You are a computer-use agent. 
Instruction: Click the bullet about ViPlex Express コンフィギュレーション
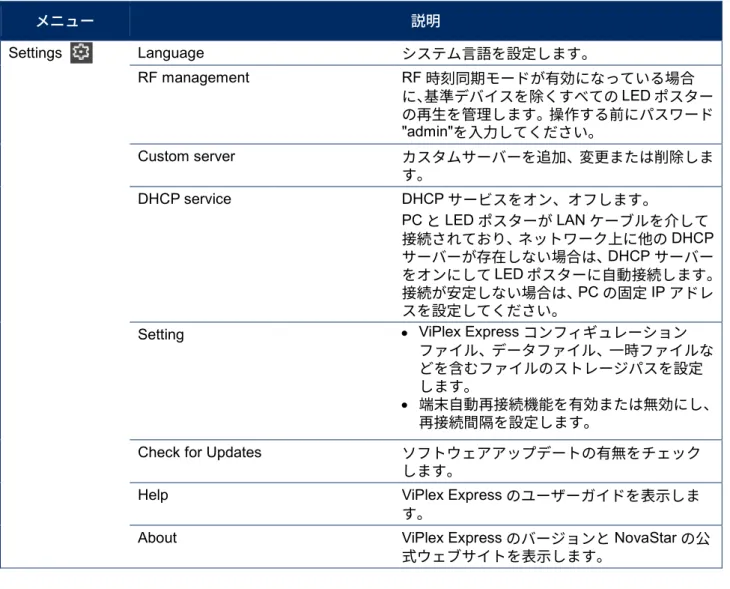557,359
